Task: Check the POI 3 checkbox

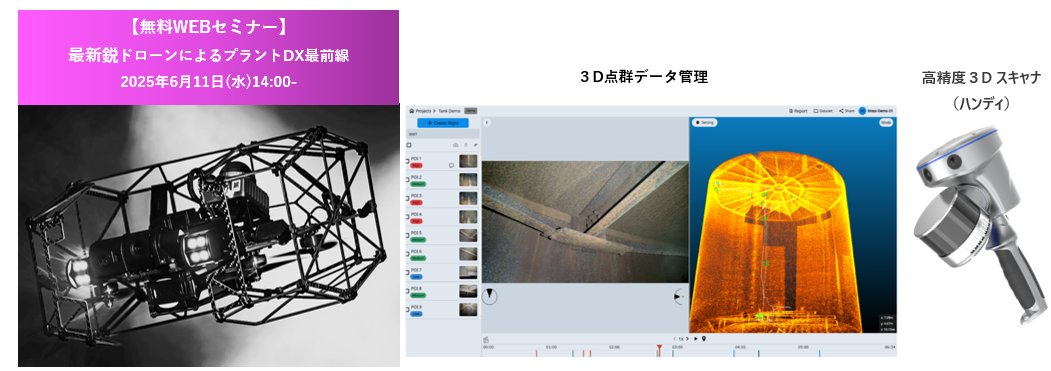Action: tap(408, 198)
